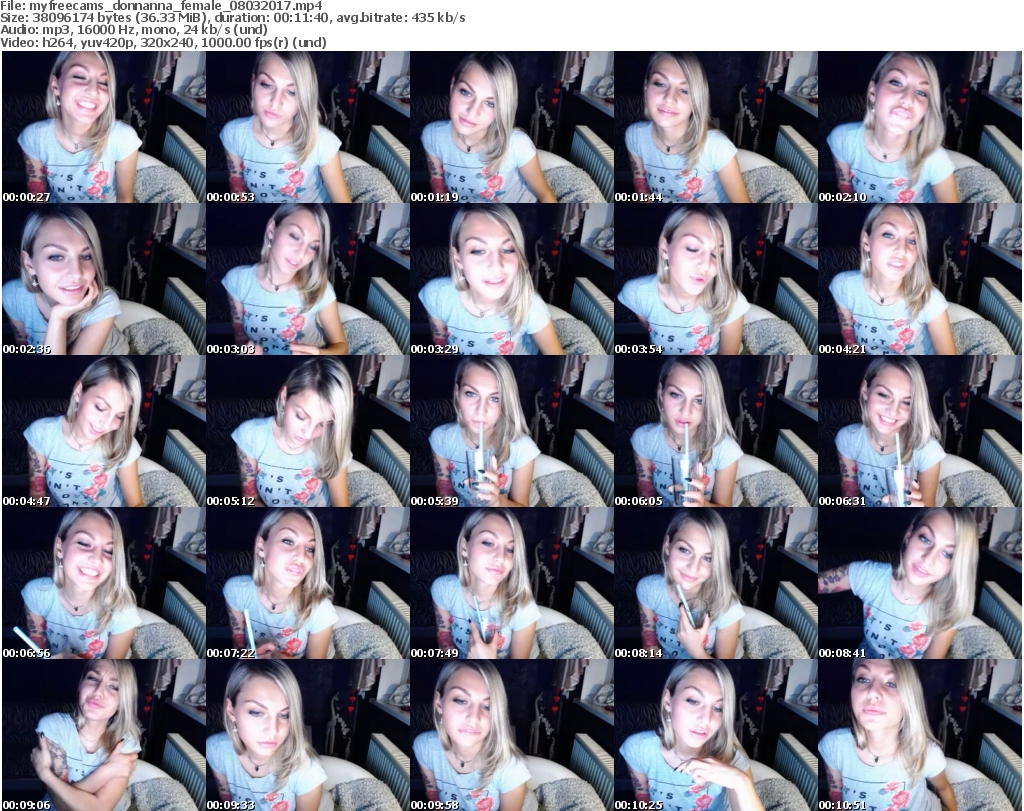Click the File name line ending in 08032017.mp4
This screenshot has height=811, width=1024.
161,6
